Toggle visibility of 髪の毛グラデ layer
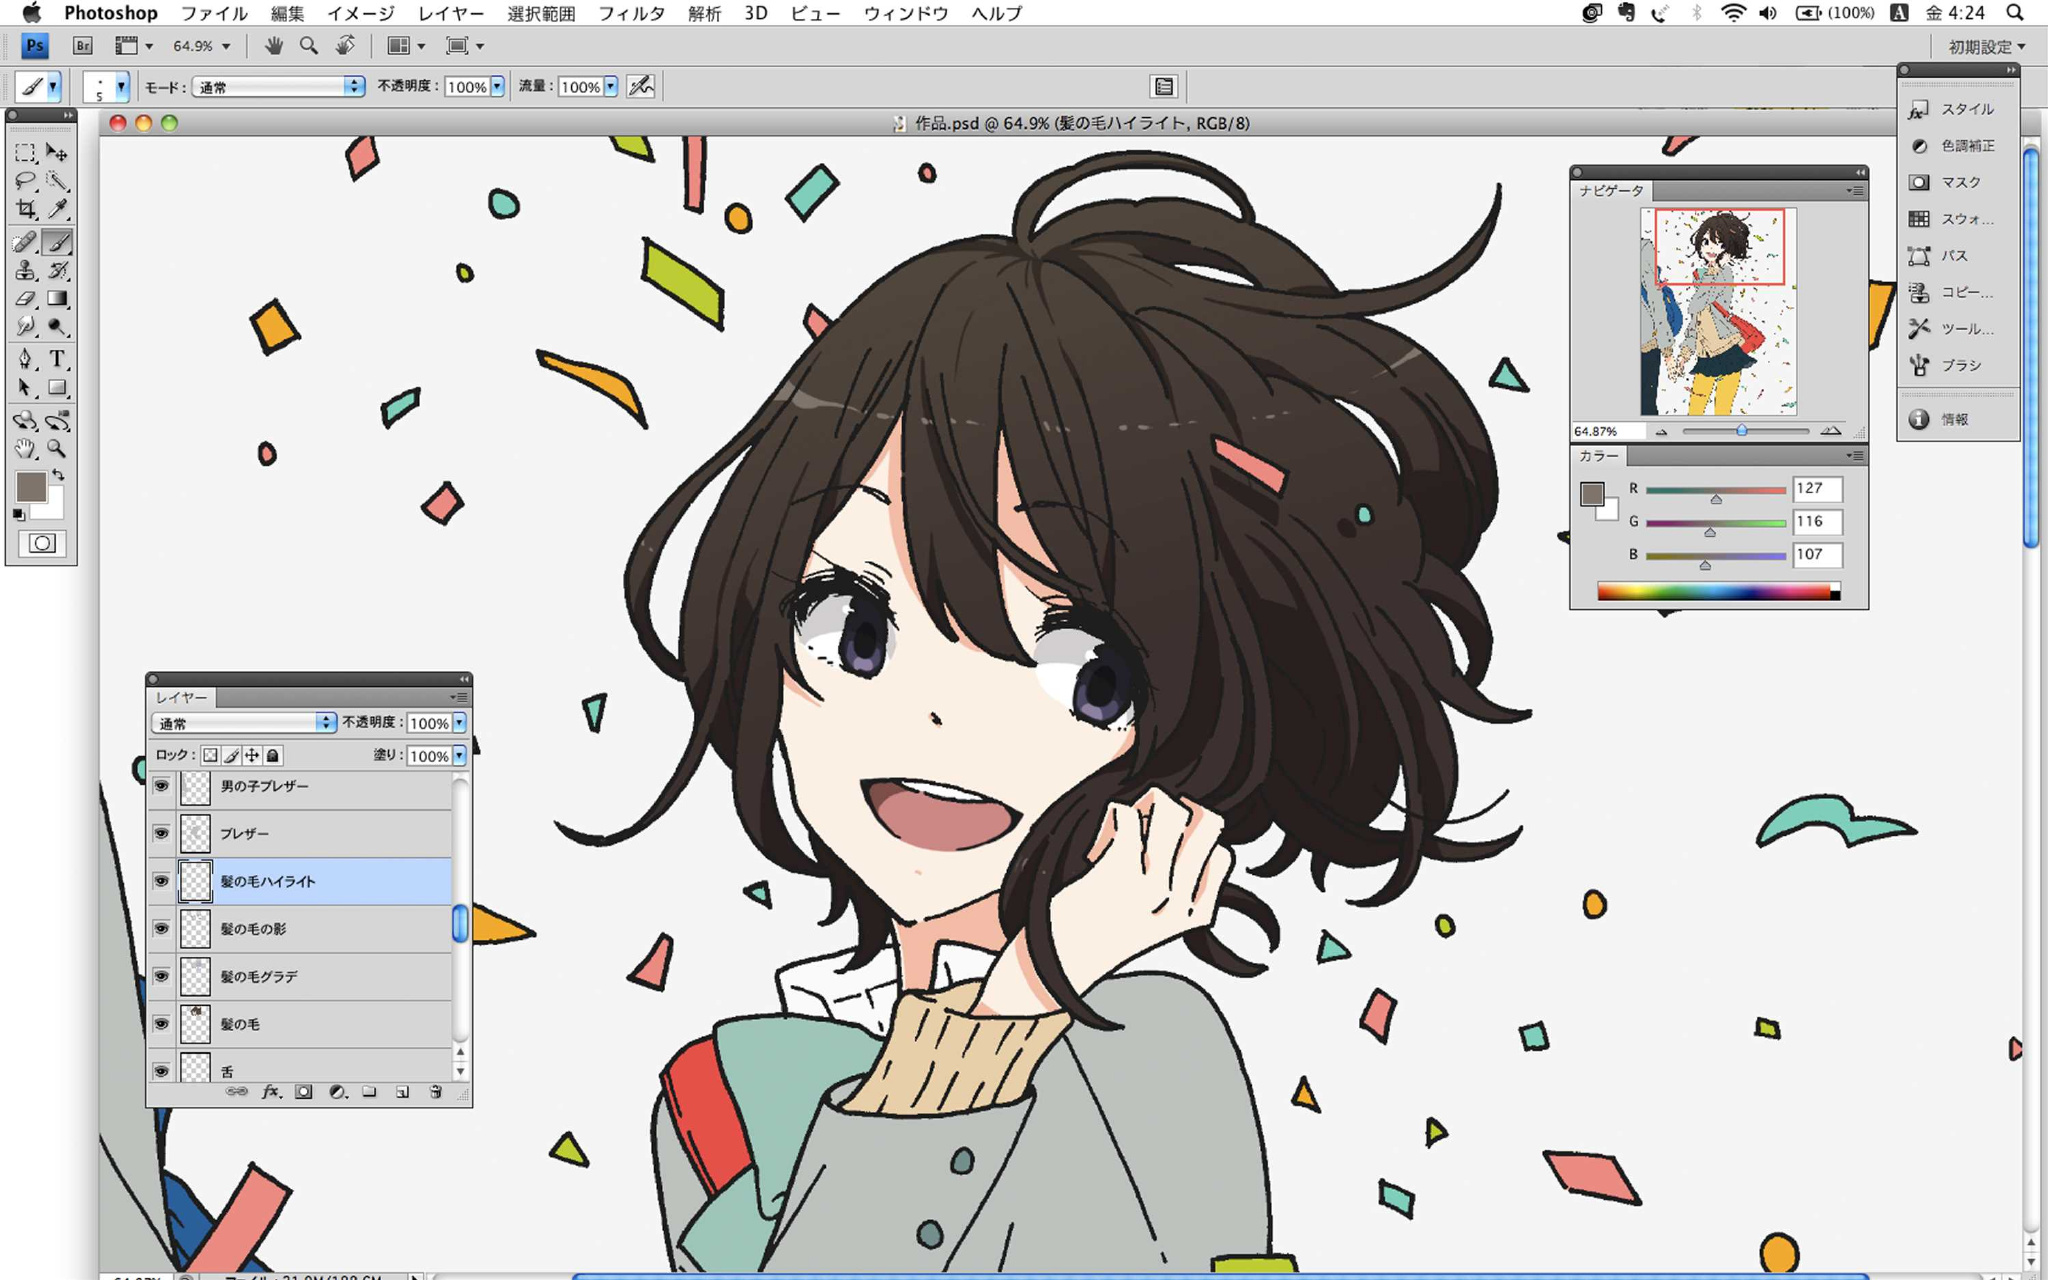The height and width of the screenshot is (1280, 2048). (x=161, y=976)
